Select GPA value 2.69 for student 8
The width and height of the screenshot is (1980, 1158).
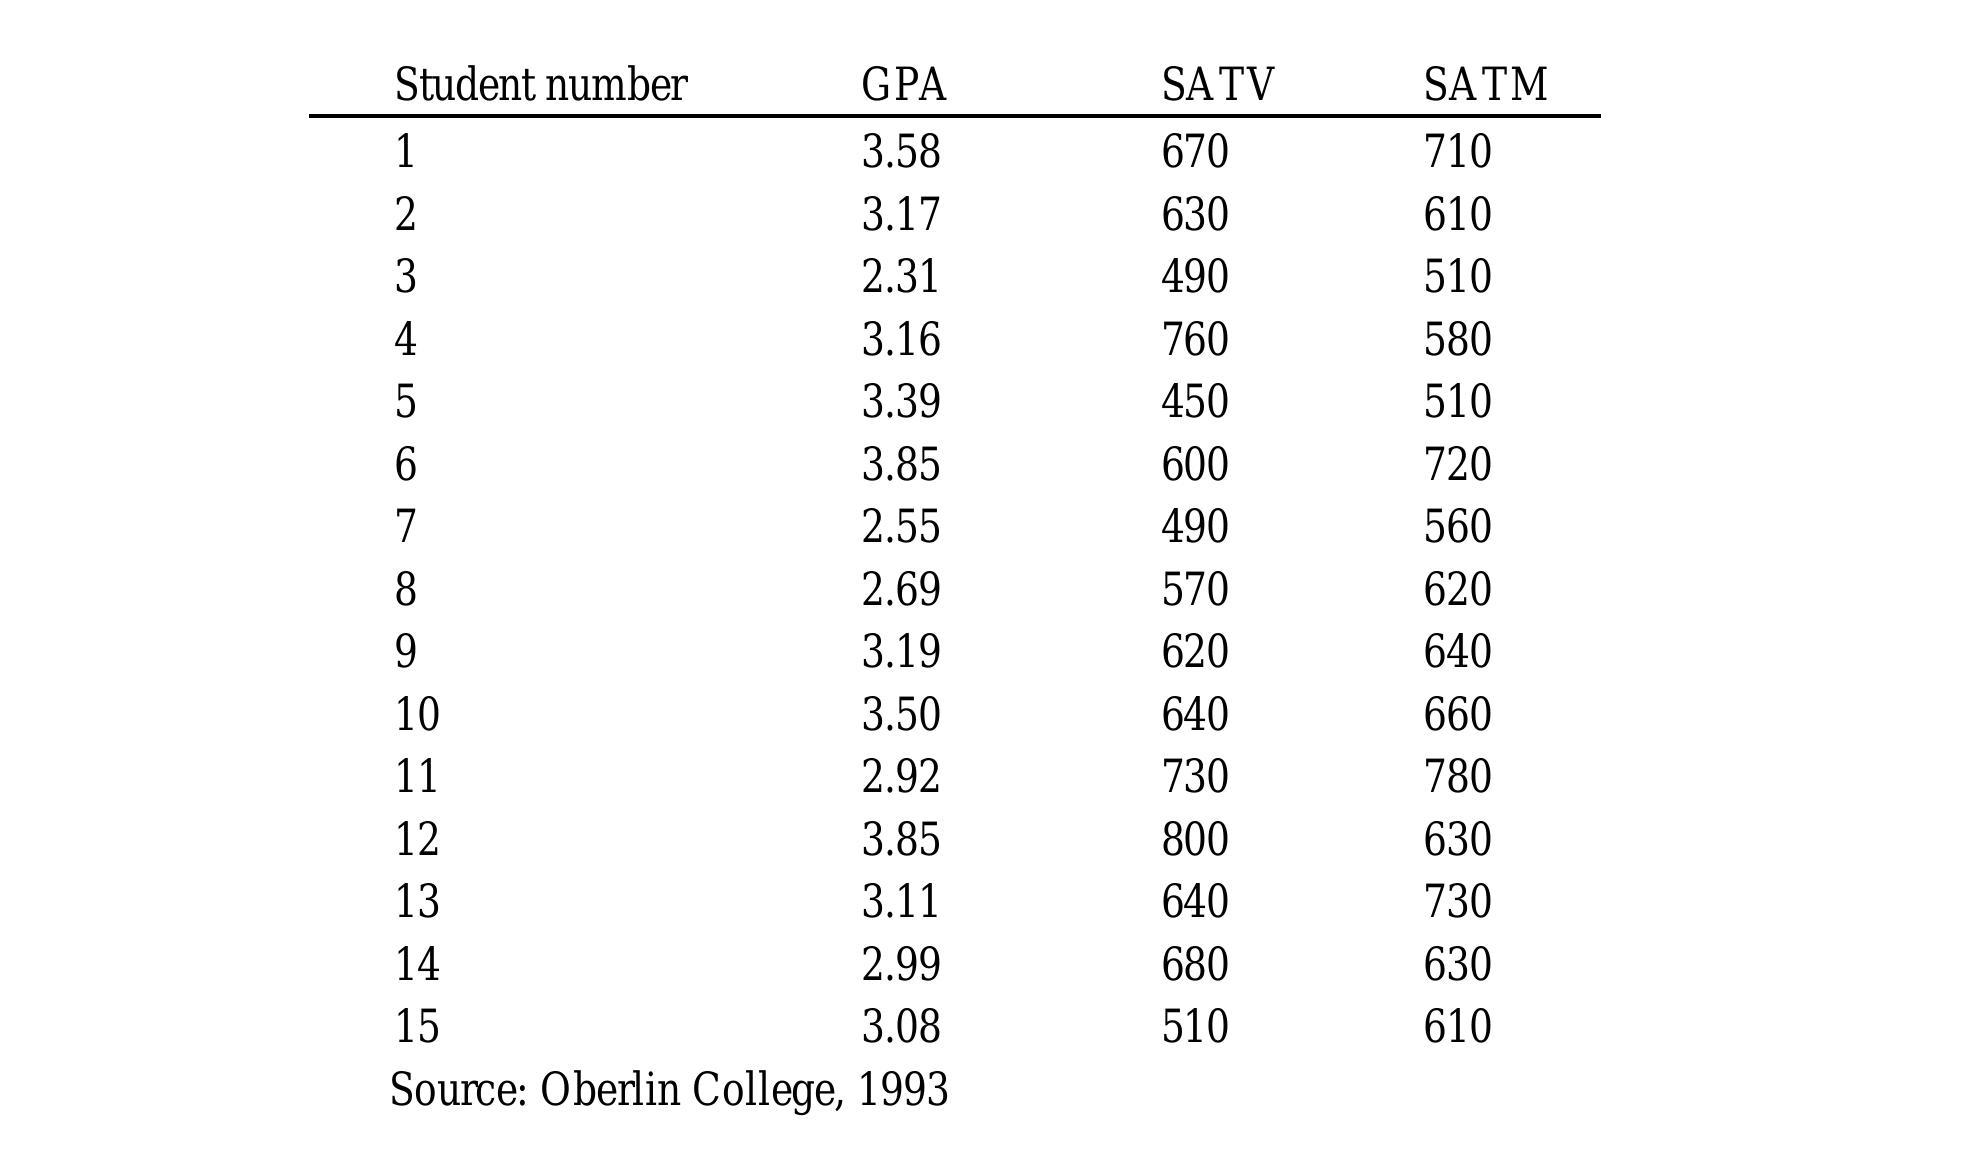900,590
